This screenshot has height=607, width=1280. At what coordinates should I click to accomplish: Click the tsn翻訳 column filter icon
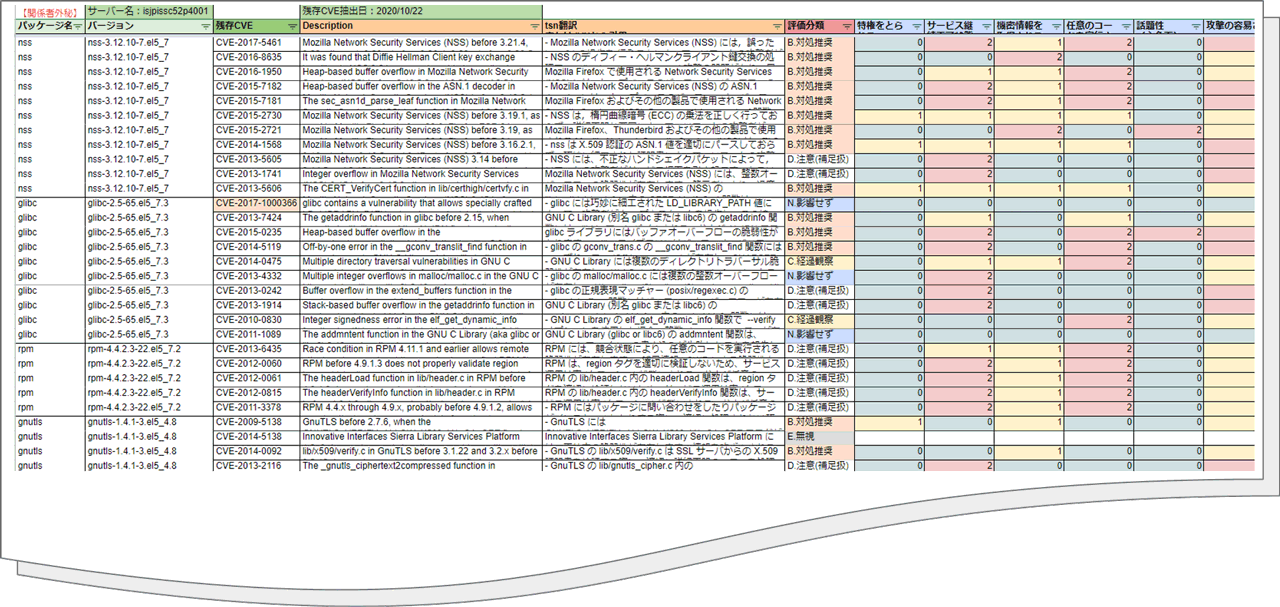(x=778, y=27)
